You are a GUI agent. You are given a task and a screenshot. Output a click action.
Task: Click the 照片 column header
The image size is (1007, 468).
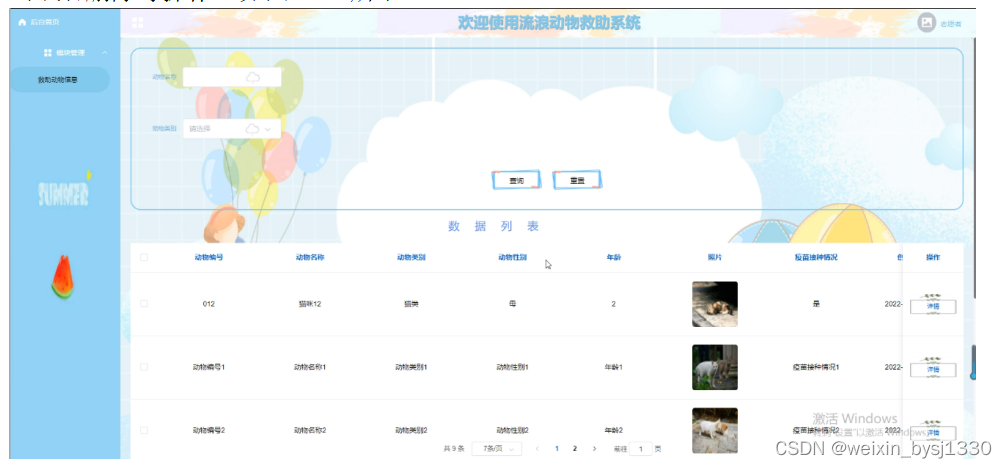[715, 257]
